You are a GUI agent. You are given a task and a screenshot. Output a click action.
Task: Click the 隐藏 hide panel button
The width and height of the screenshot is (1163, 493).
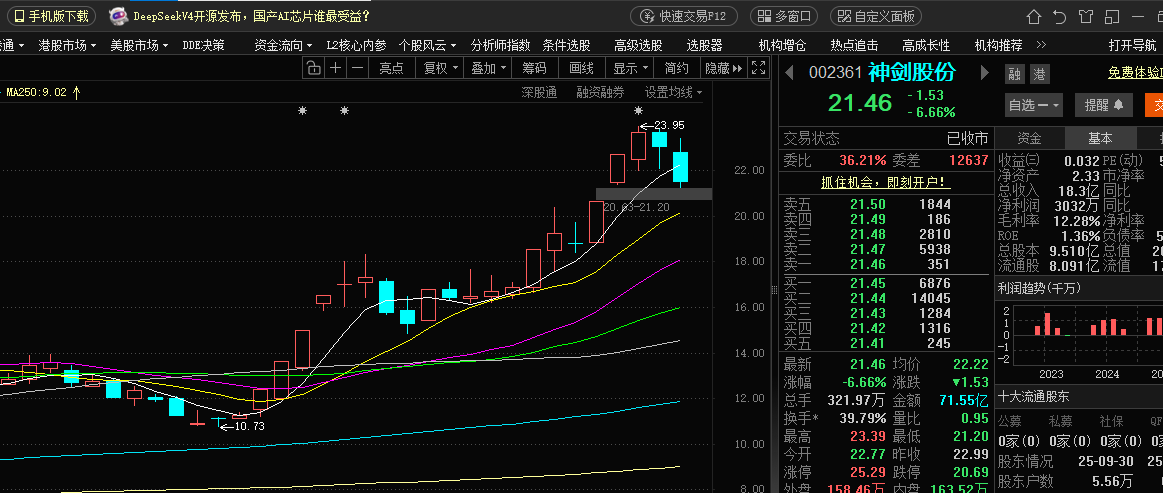(723, 68)
